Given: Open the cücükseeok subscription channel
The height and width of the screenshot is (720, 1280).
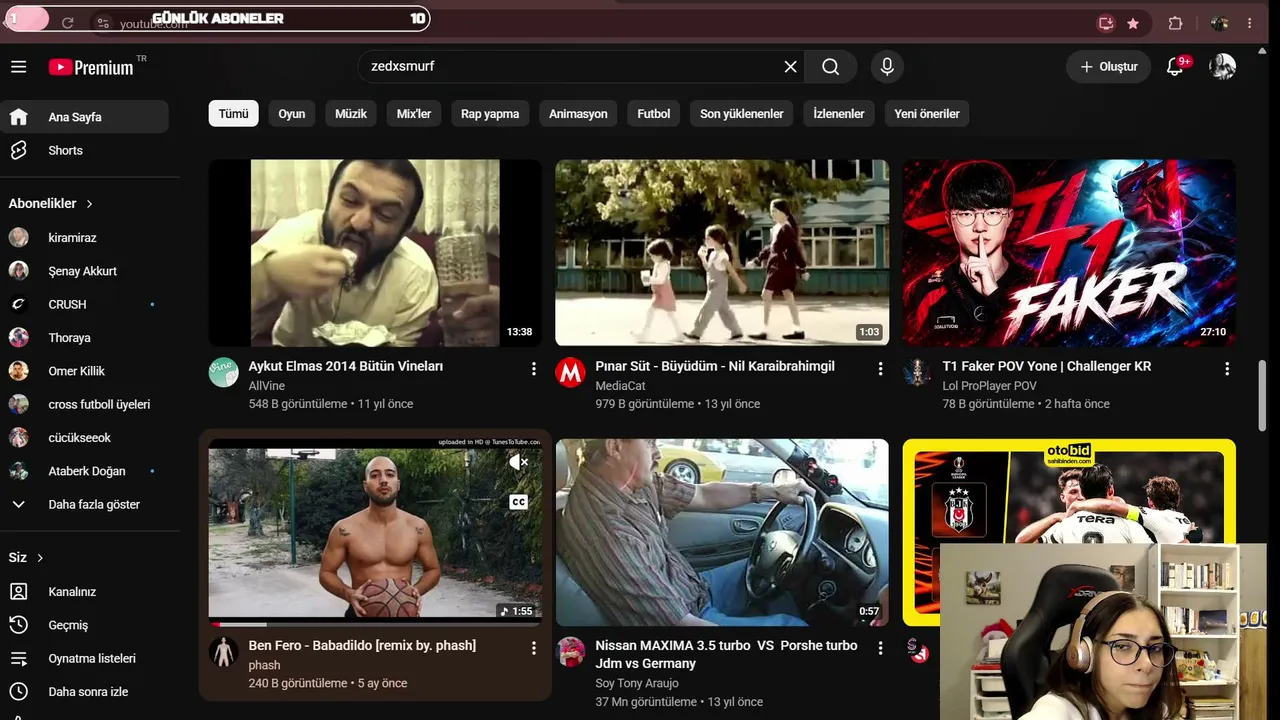Looking at the screenshot, I should [x=84, y=438].
